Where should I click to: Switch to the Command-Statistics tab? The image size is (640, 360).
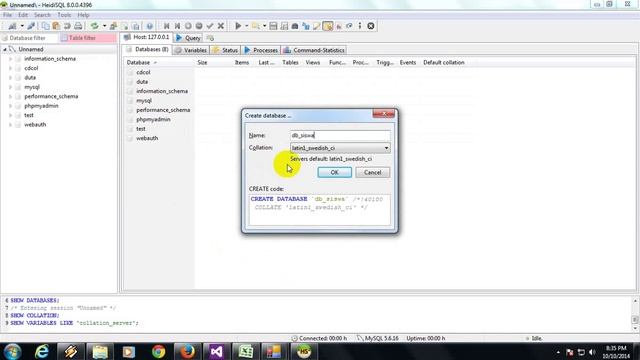314,50
